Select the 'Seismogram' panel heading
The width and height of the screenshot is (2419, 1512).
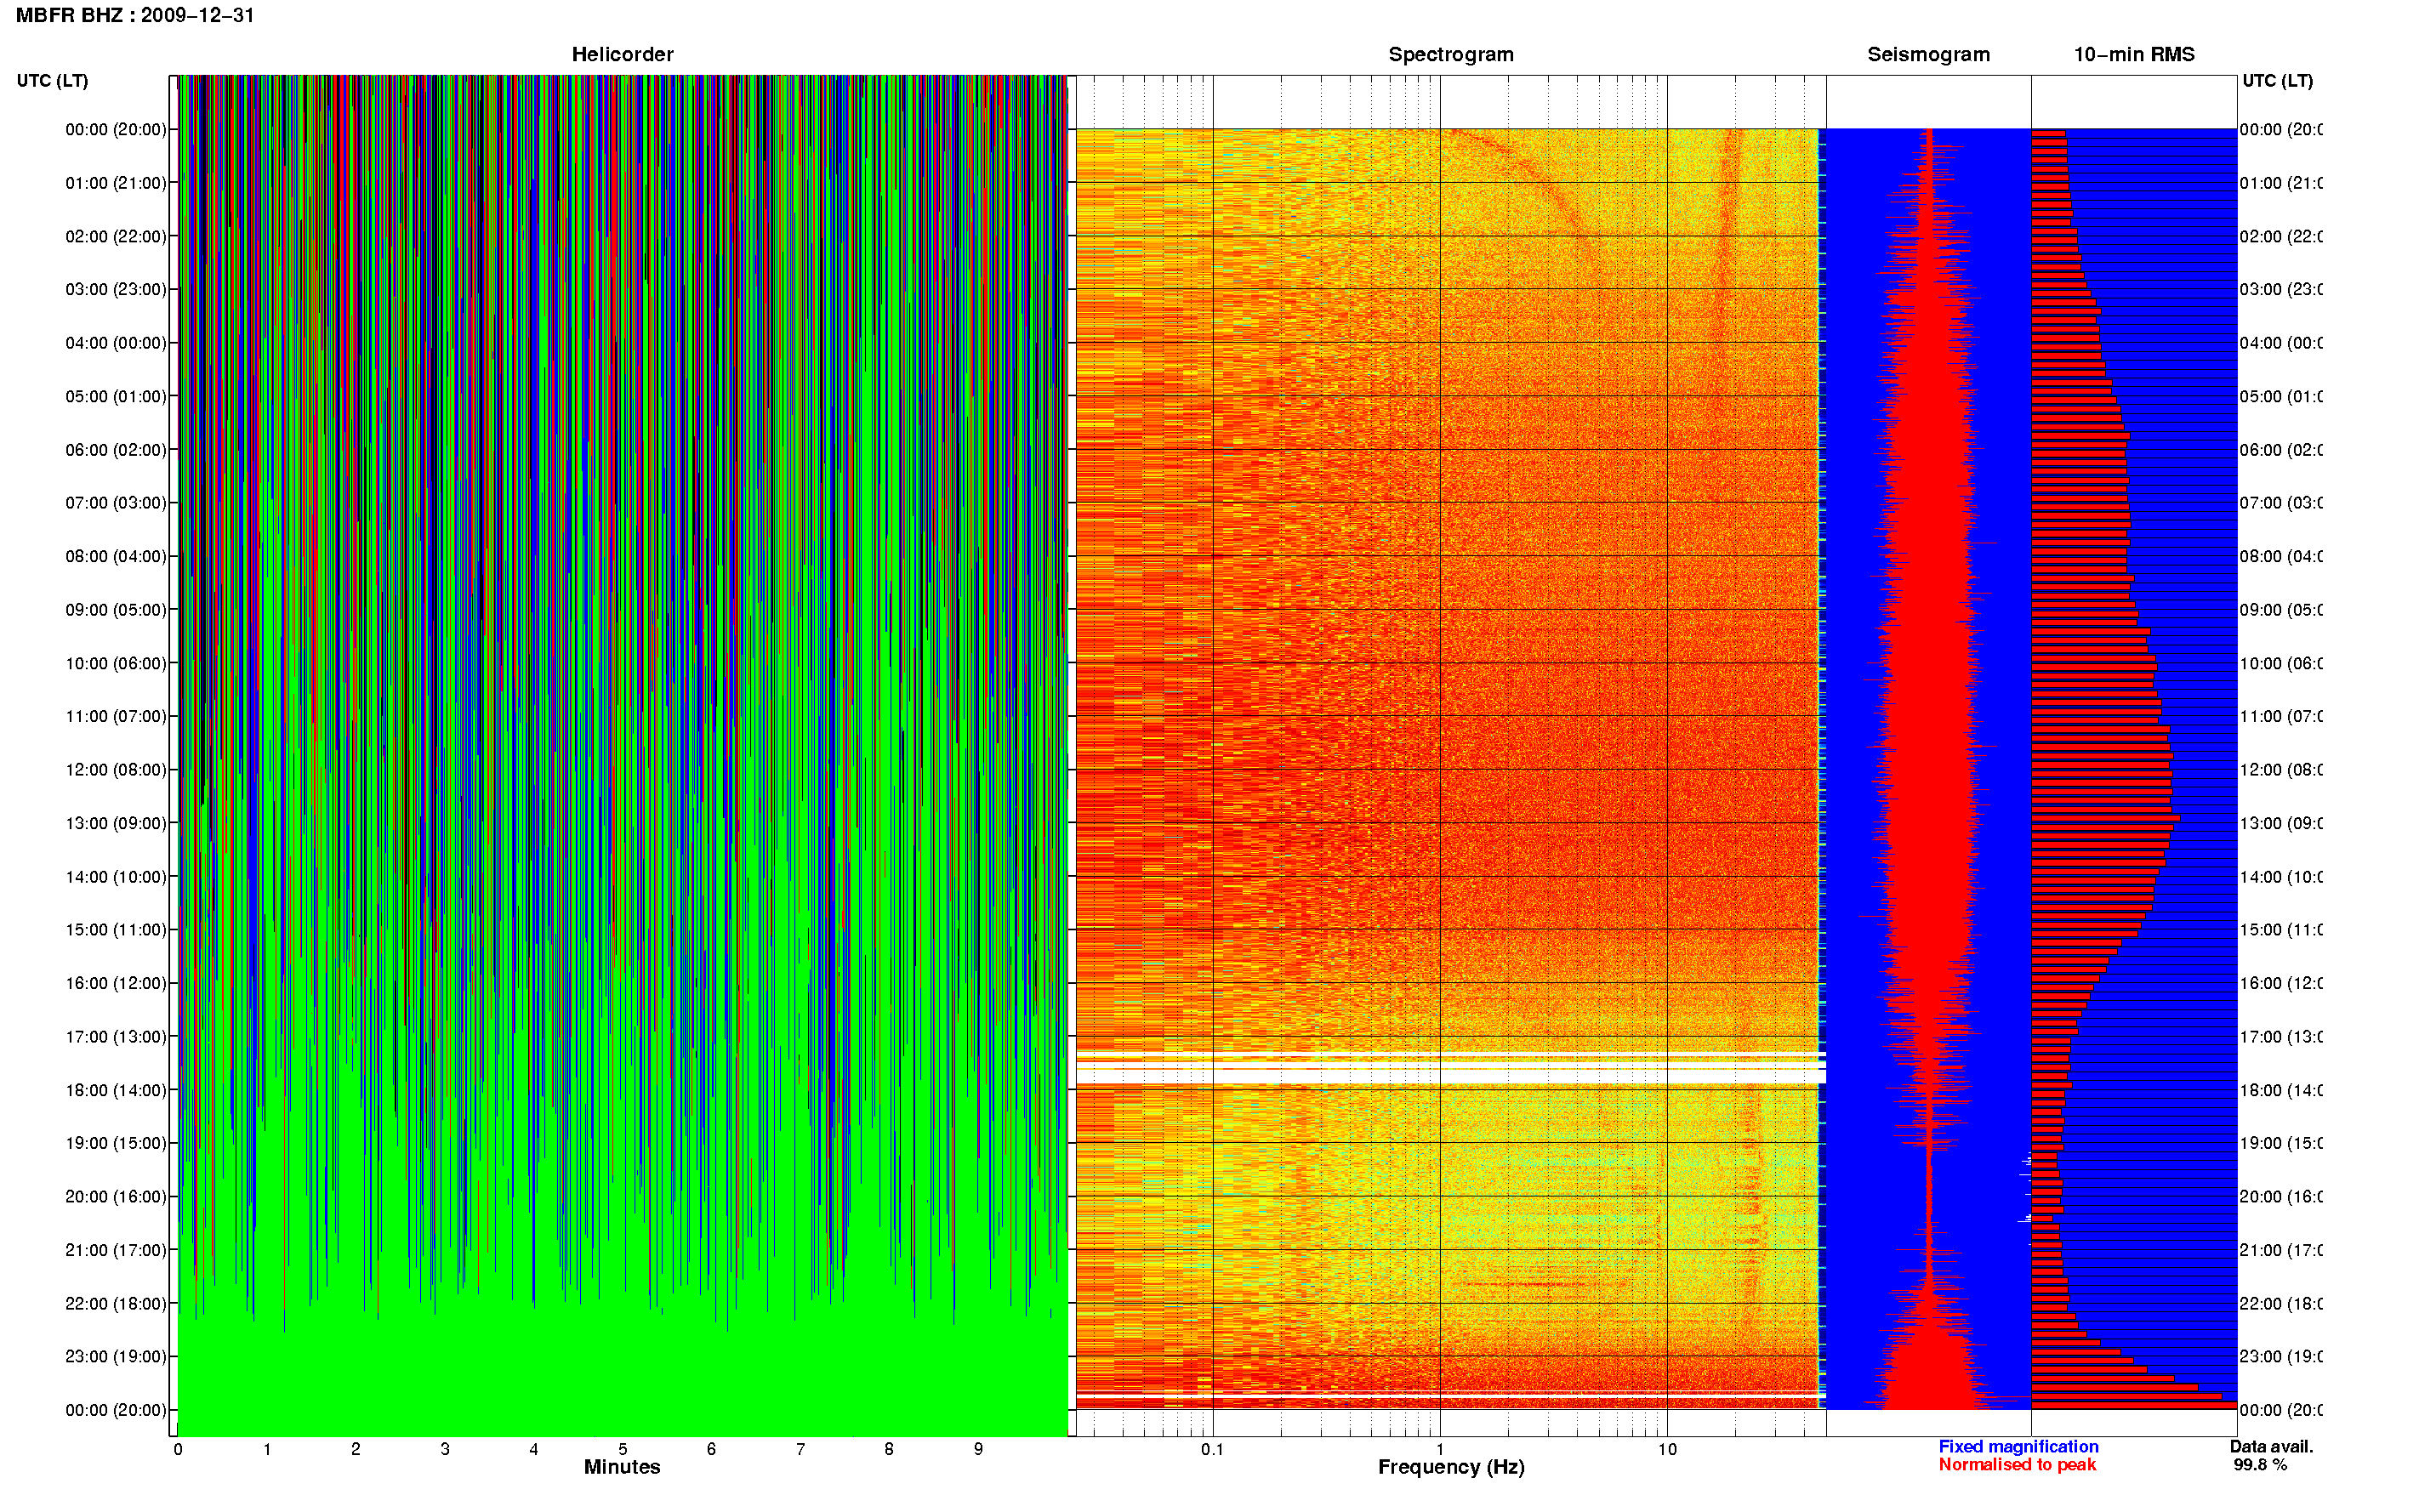[x=1928, y=55]
